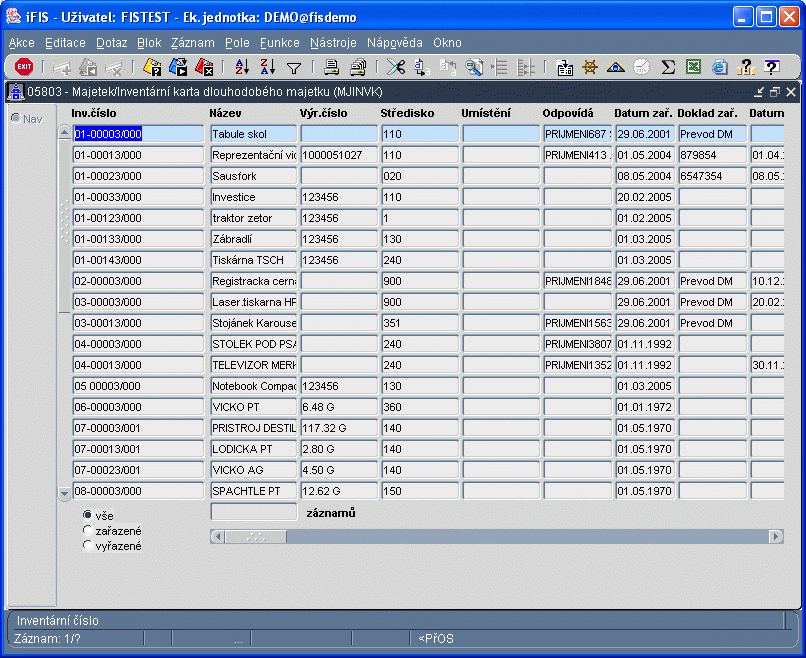Click the inner MJINVK window restore button
This screenshot has height=658, width=806.
pyautogui.click(x=775, y=92)
